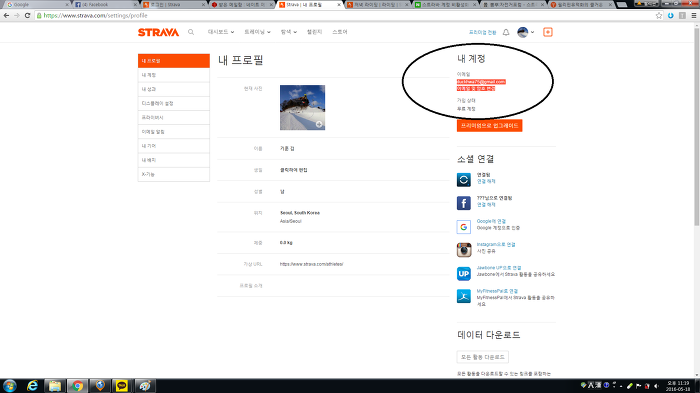The width and height of the screenshot is (700, 393).
Task: Open the search magnifier icon in Strava header
Action: [x=191, y=32]
